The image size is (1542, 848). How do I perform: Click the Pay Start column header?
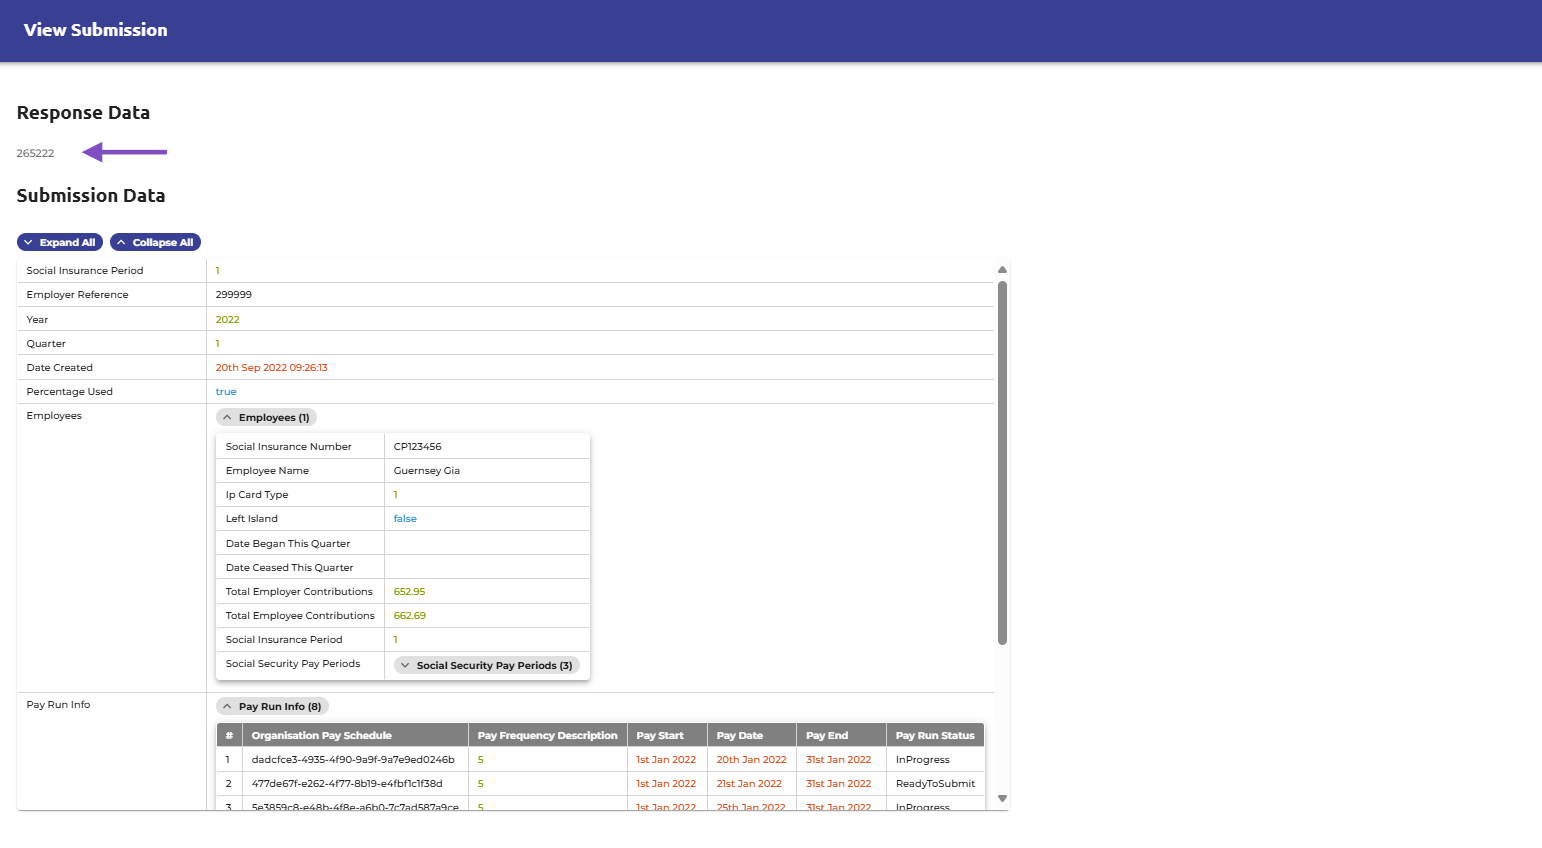tap(667, 735)
